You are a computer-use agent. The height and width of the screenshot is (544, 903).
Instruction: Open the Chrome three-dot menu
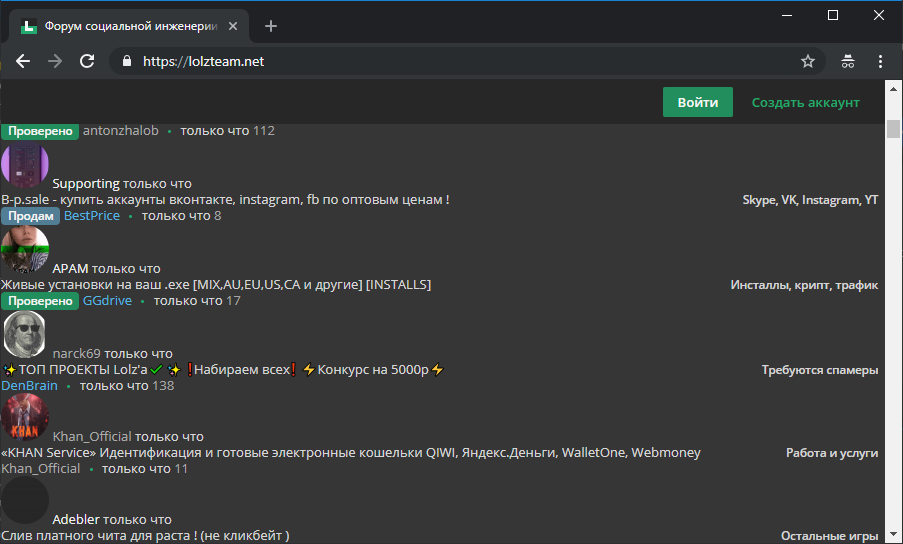[881, 61]
